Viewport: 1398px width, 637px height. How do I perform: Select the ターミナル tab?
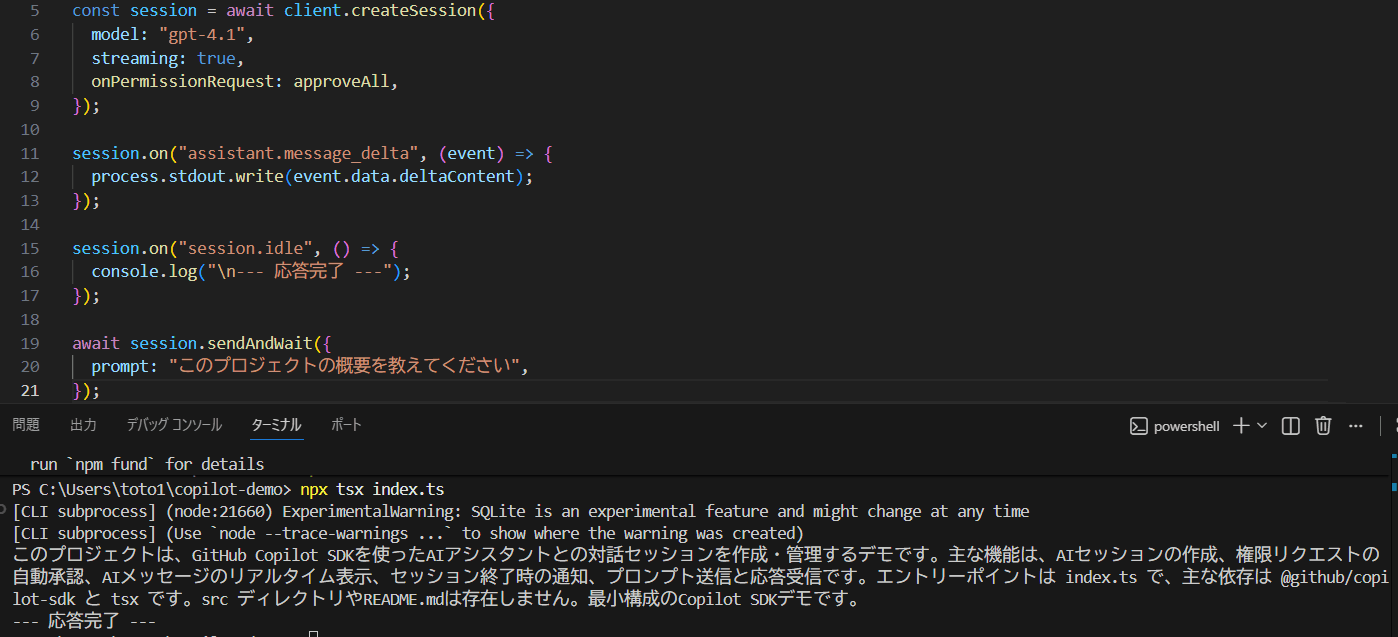[x=276, y=425]
